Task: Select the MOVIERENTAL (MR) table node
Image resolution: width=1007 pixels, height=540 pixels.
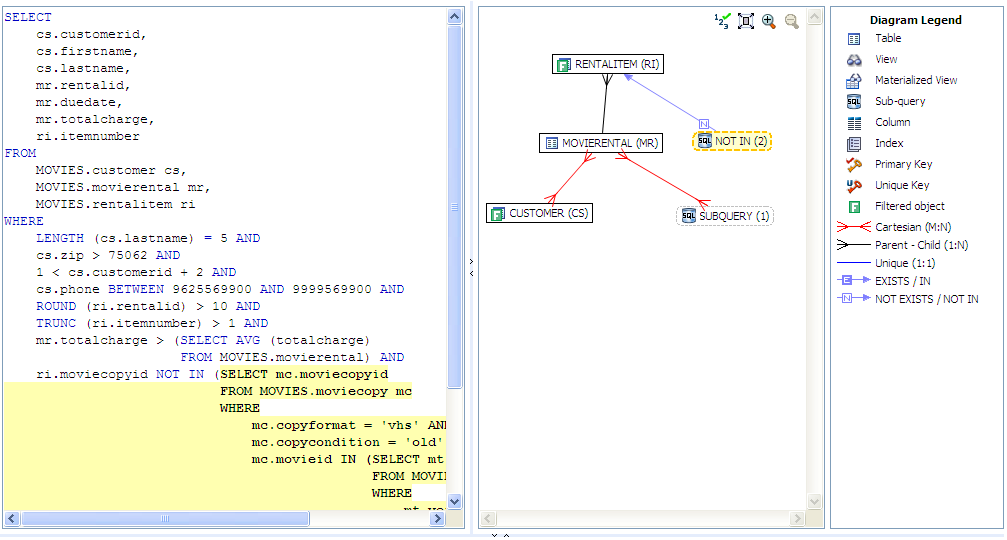Action: (x=600, y=143)
